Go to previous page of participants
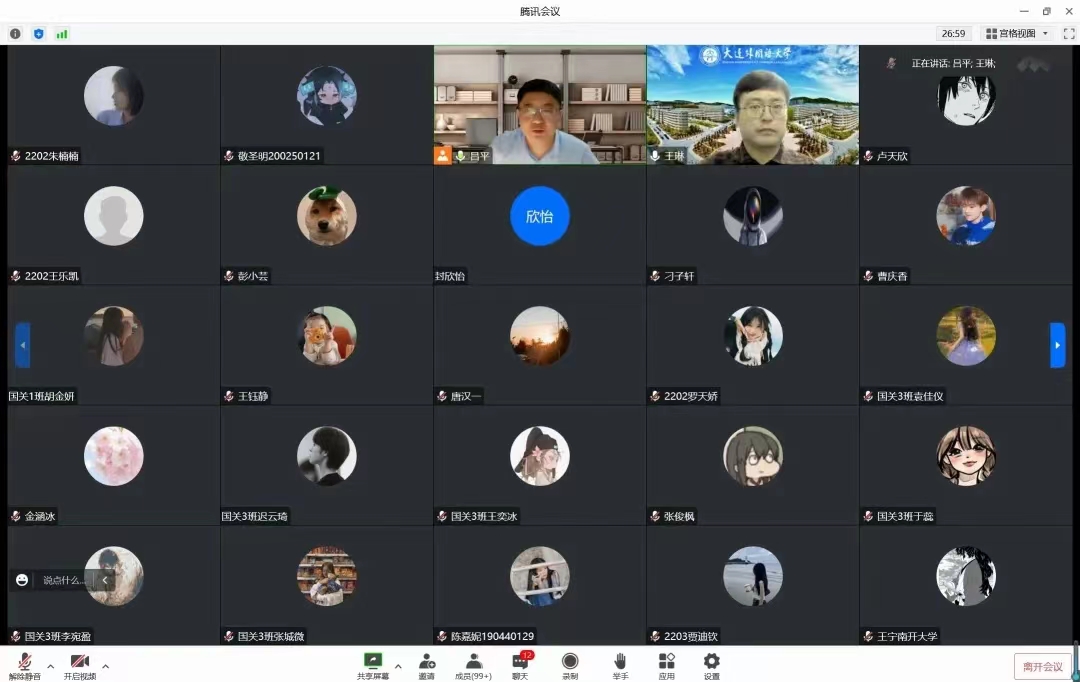This screenshot has width=1080, height=682. (x=22, y=345)
